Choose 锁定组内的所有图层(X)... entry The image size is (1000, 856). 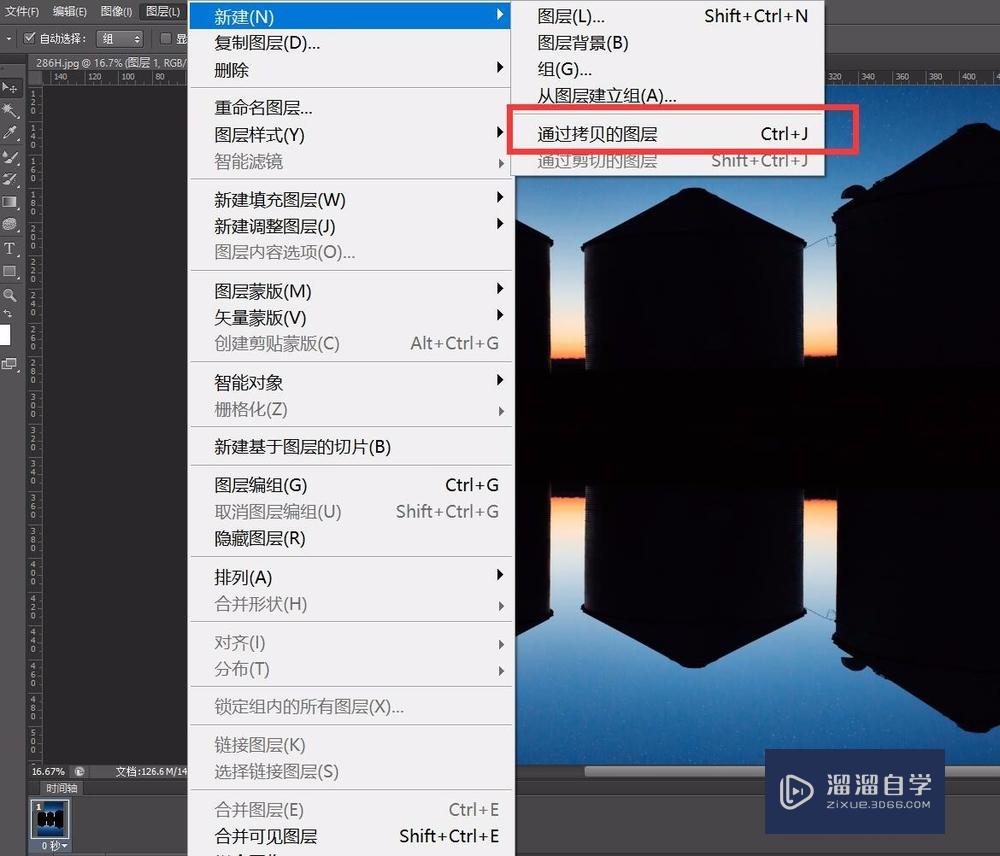[349, 706]
